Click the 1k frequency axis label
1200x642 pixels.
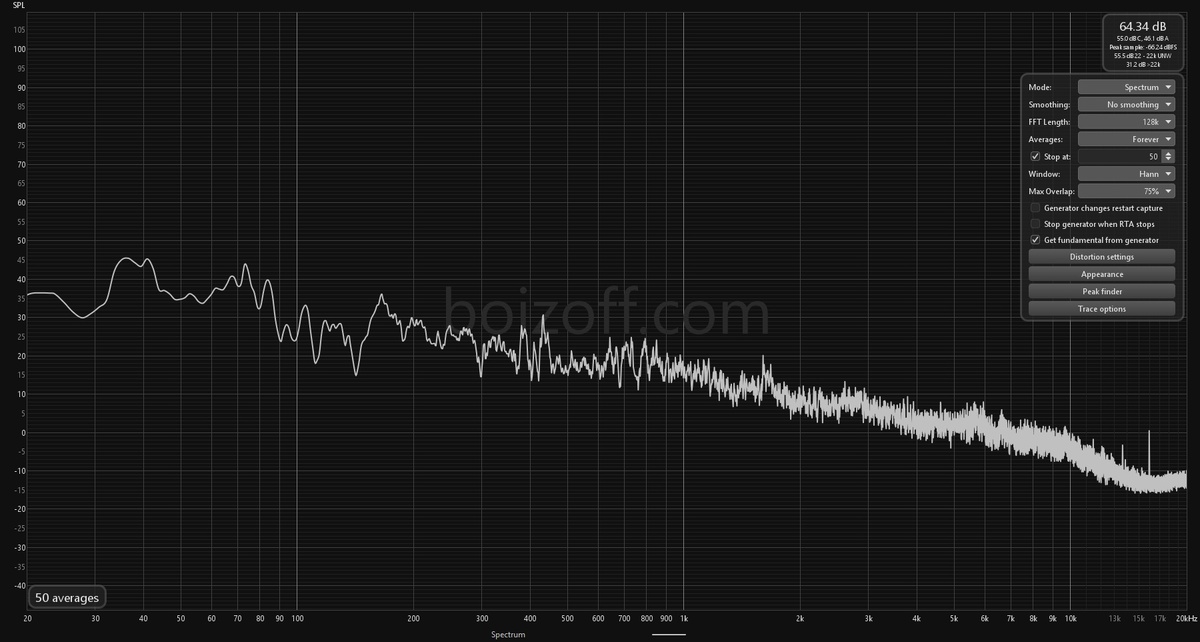pos(683,619)
